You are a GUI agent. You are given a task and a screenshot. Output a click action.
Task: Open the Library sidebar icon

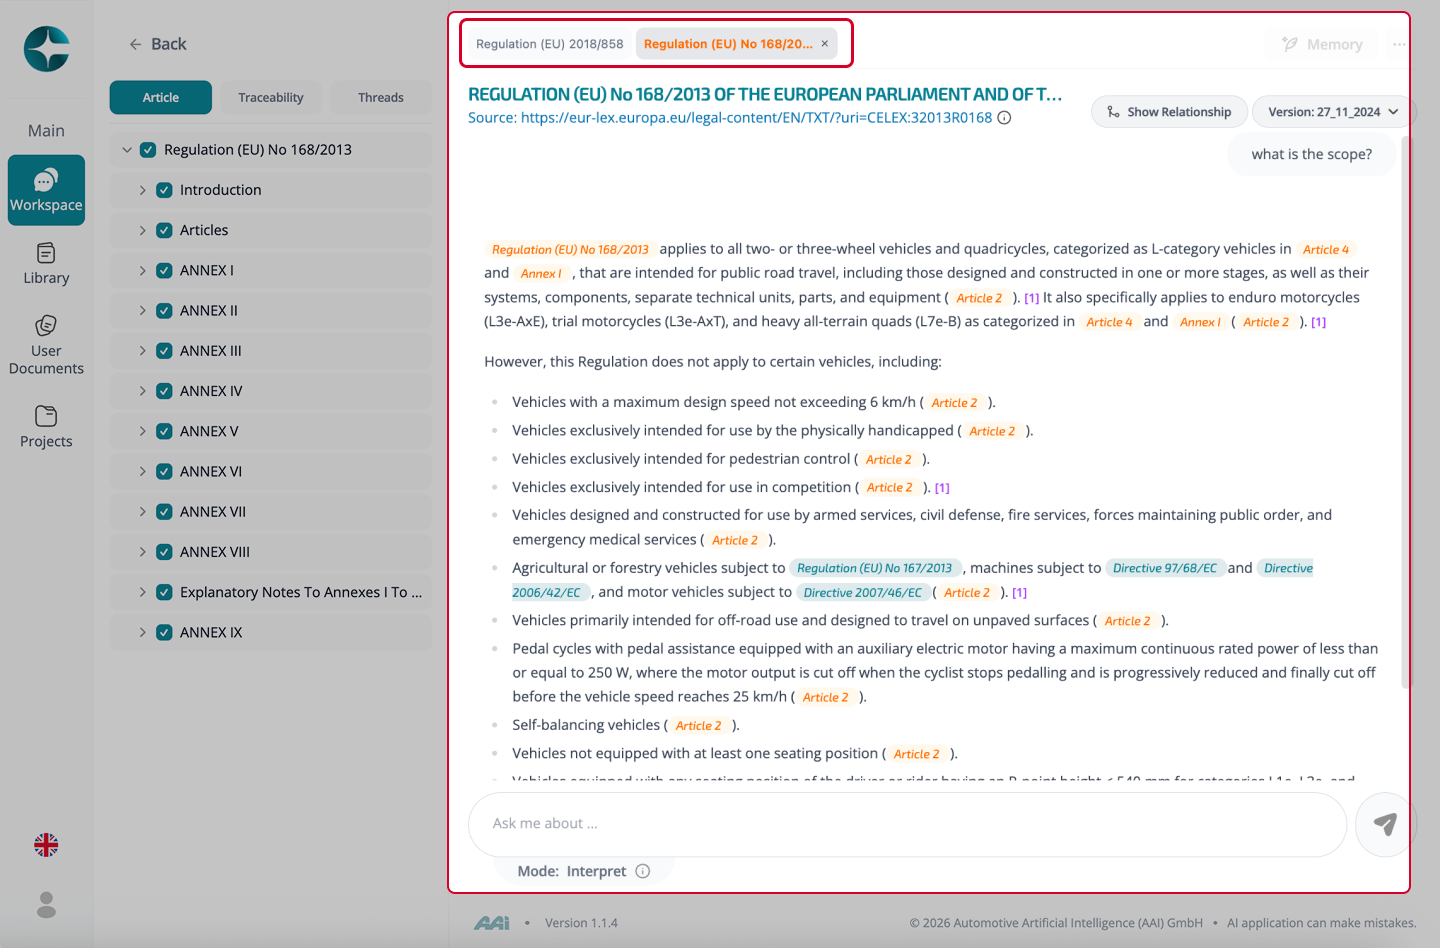click(x=46, y=264)
